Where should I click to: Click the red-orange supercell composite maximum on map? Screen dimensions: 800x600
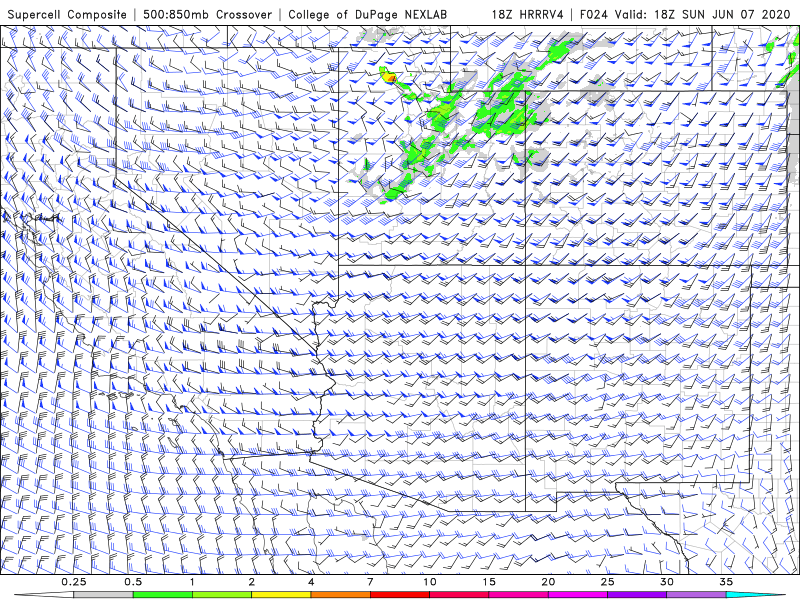(x=391, y=78)
